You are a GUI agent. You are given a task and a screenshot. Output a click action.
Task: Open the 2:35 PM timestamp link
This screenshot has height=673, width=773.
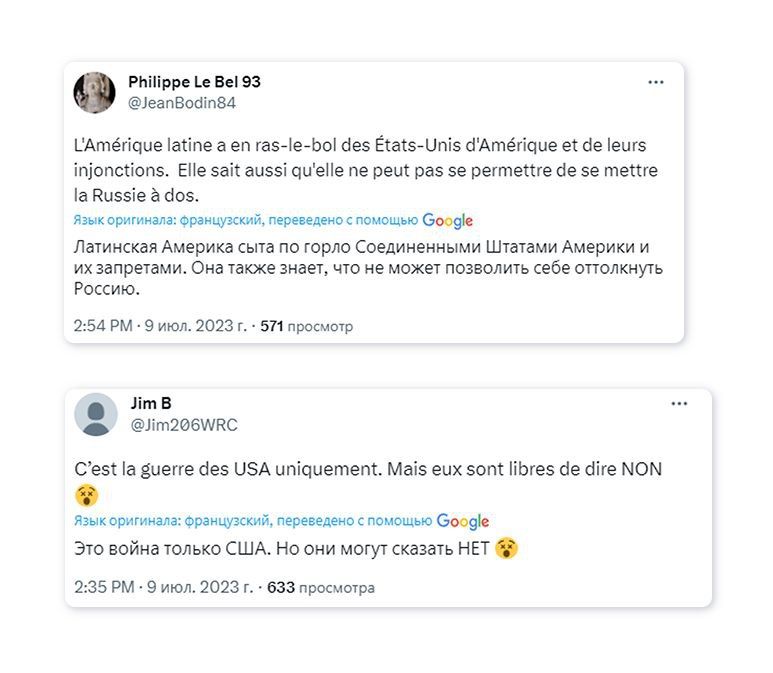coord(163,587)
